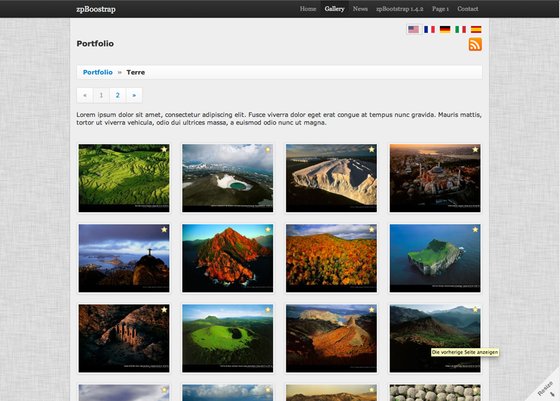Toggle star on the red mountain thumbnail
Screen dimensions: 560x401
(268, 229)
